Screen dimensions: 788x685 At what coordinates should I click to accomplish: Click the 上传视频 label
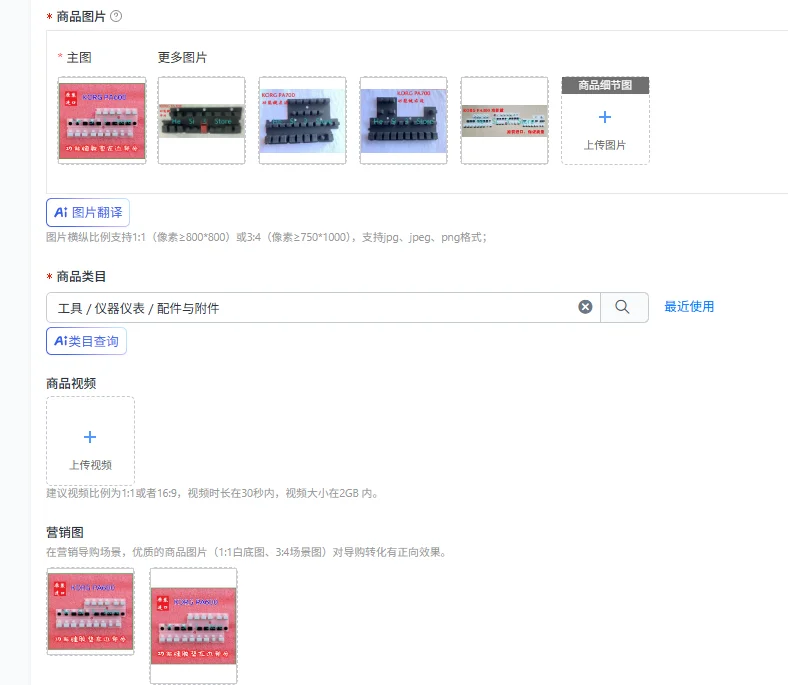click(x=90, y=465)
